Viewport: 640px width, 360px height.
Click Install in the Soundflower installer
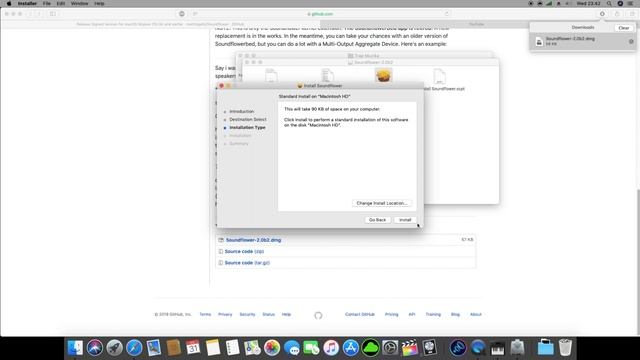pyautogui.click(x=405, y=220)
